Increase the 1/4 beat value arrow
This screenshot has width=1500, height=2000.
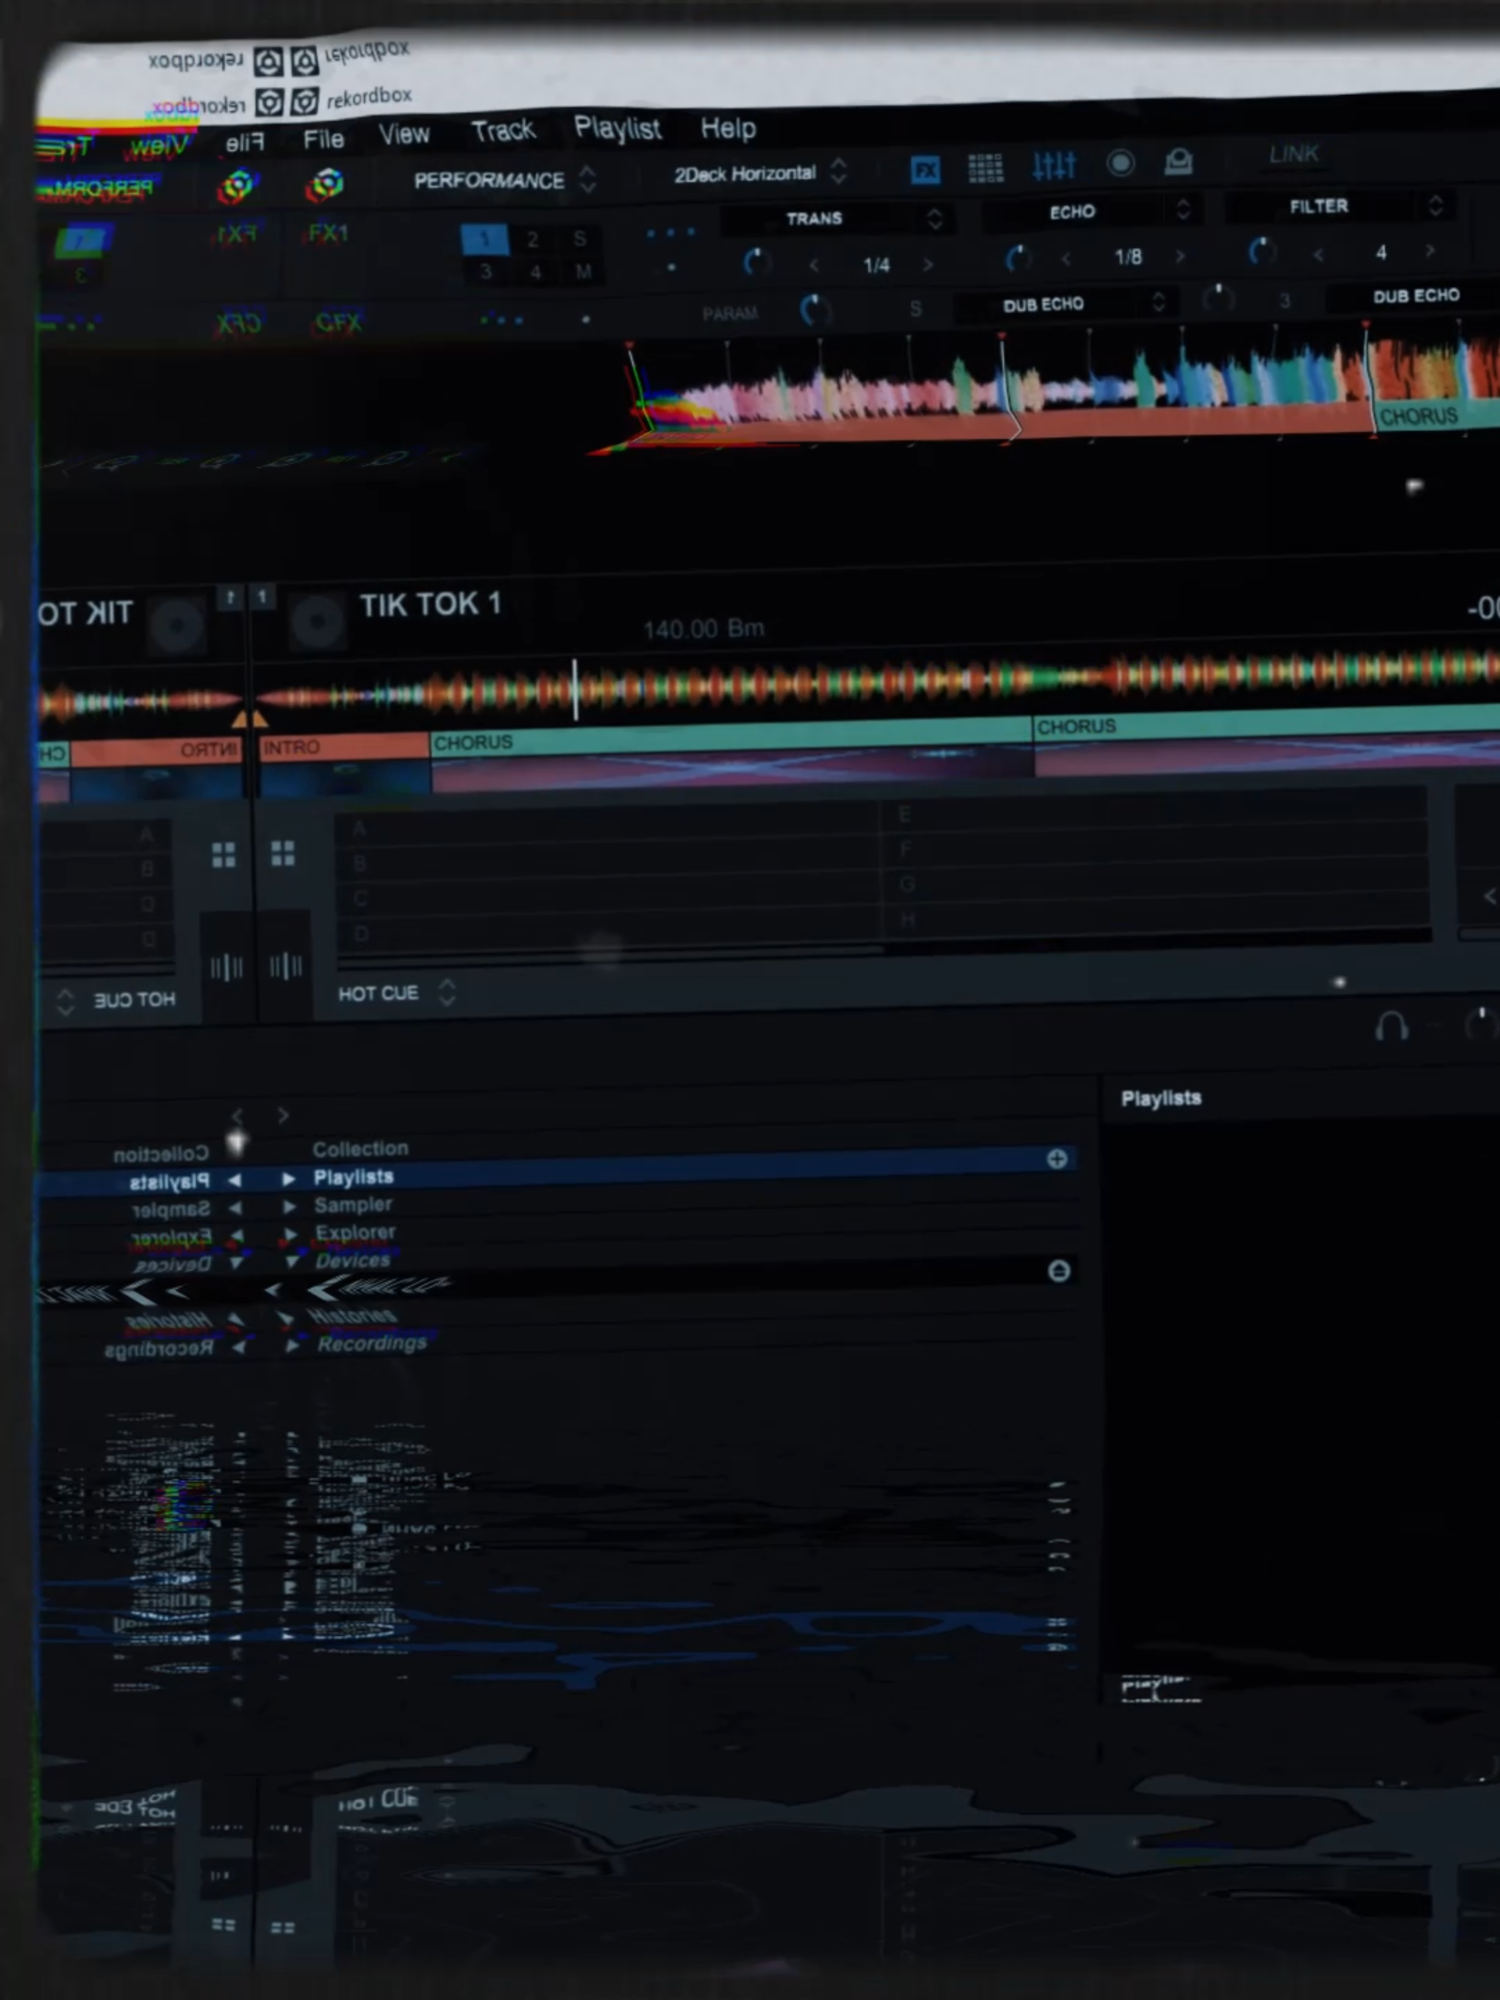click(928, 264)
